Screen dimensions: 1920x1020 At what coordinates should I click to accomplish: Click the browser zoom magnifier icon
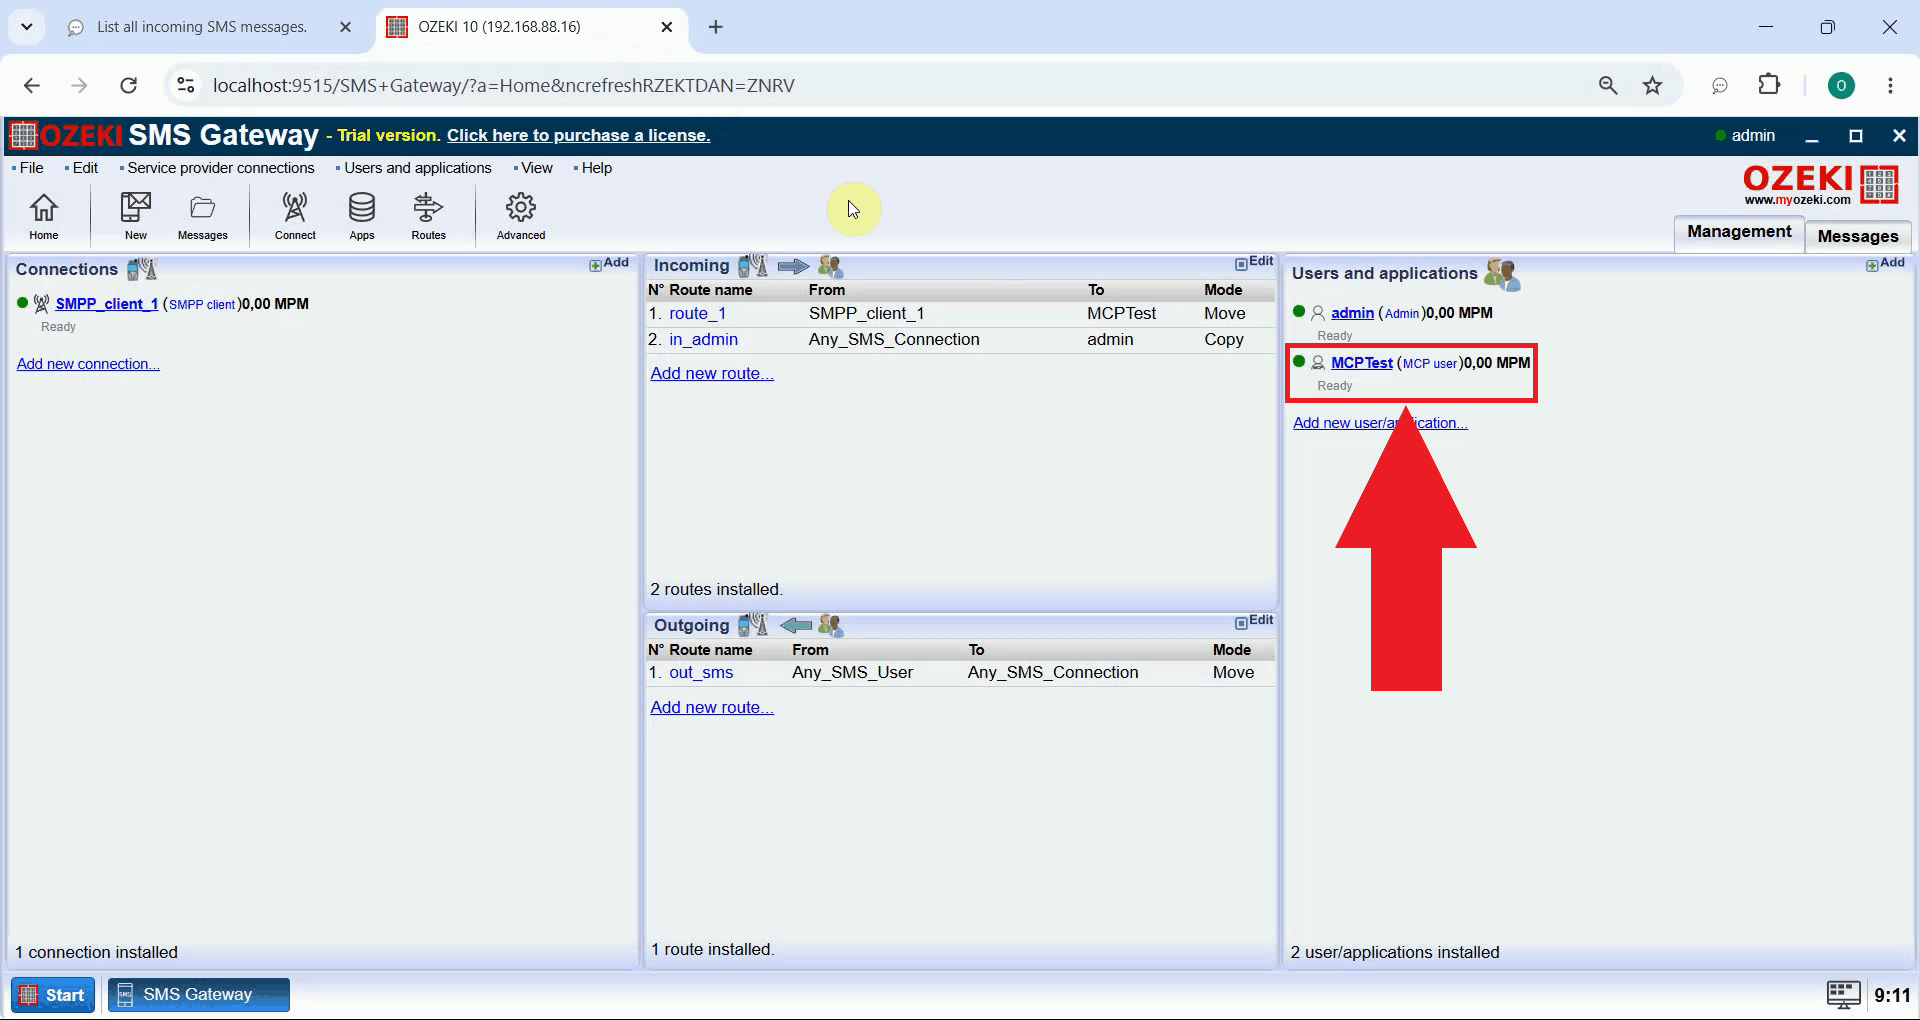point(1608,86)
